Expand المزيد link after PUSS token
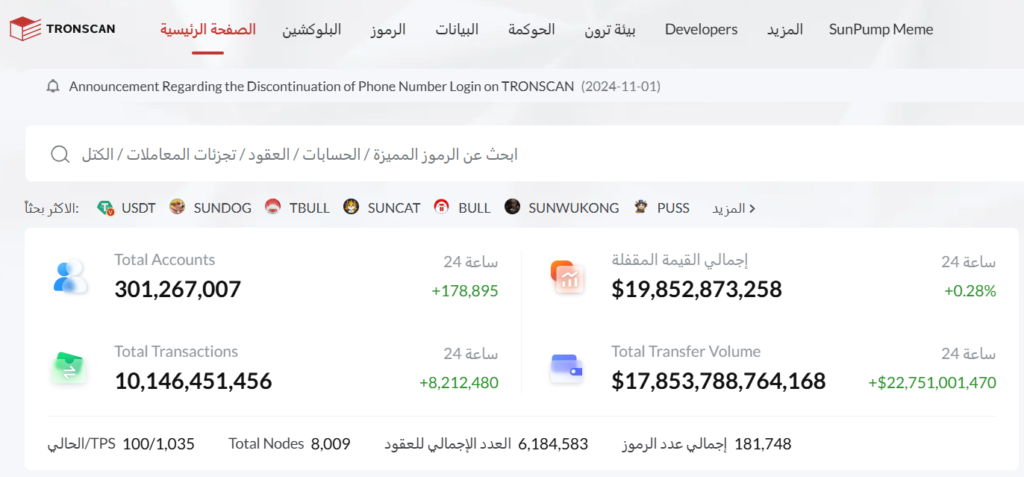This screenshot has height=477, width=1024. pyautogui.click(x=733, y=208)
